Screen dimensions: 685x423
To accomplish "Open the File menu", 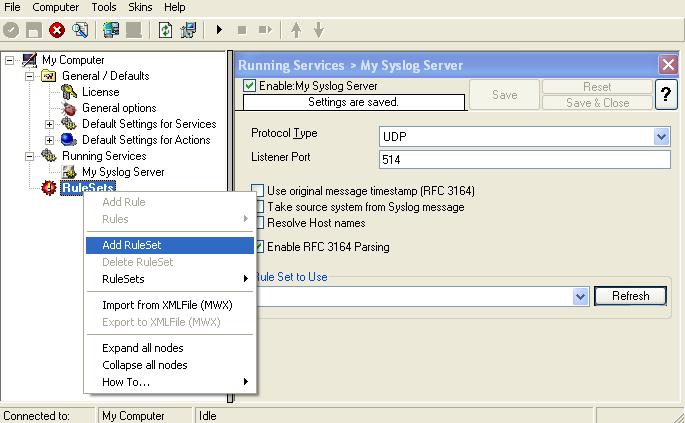I will click(x=12, y=7).
